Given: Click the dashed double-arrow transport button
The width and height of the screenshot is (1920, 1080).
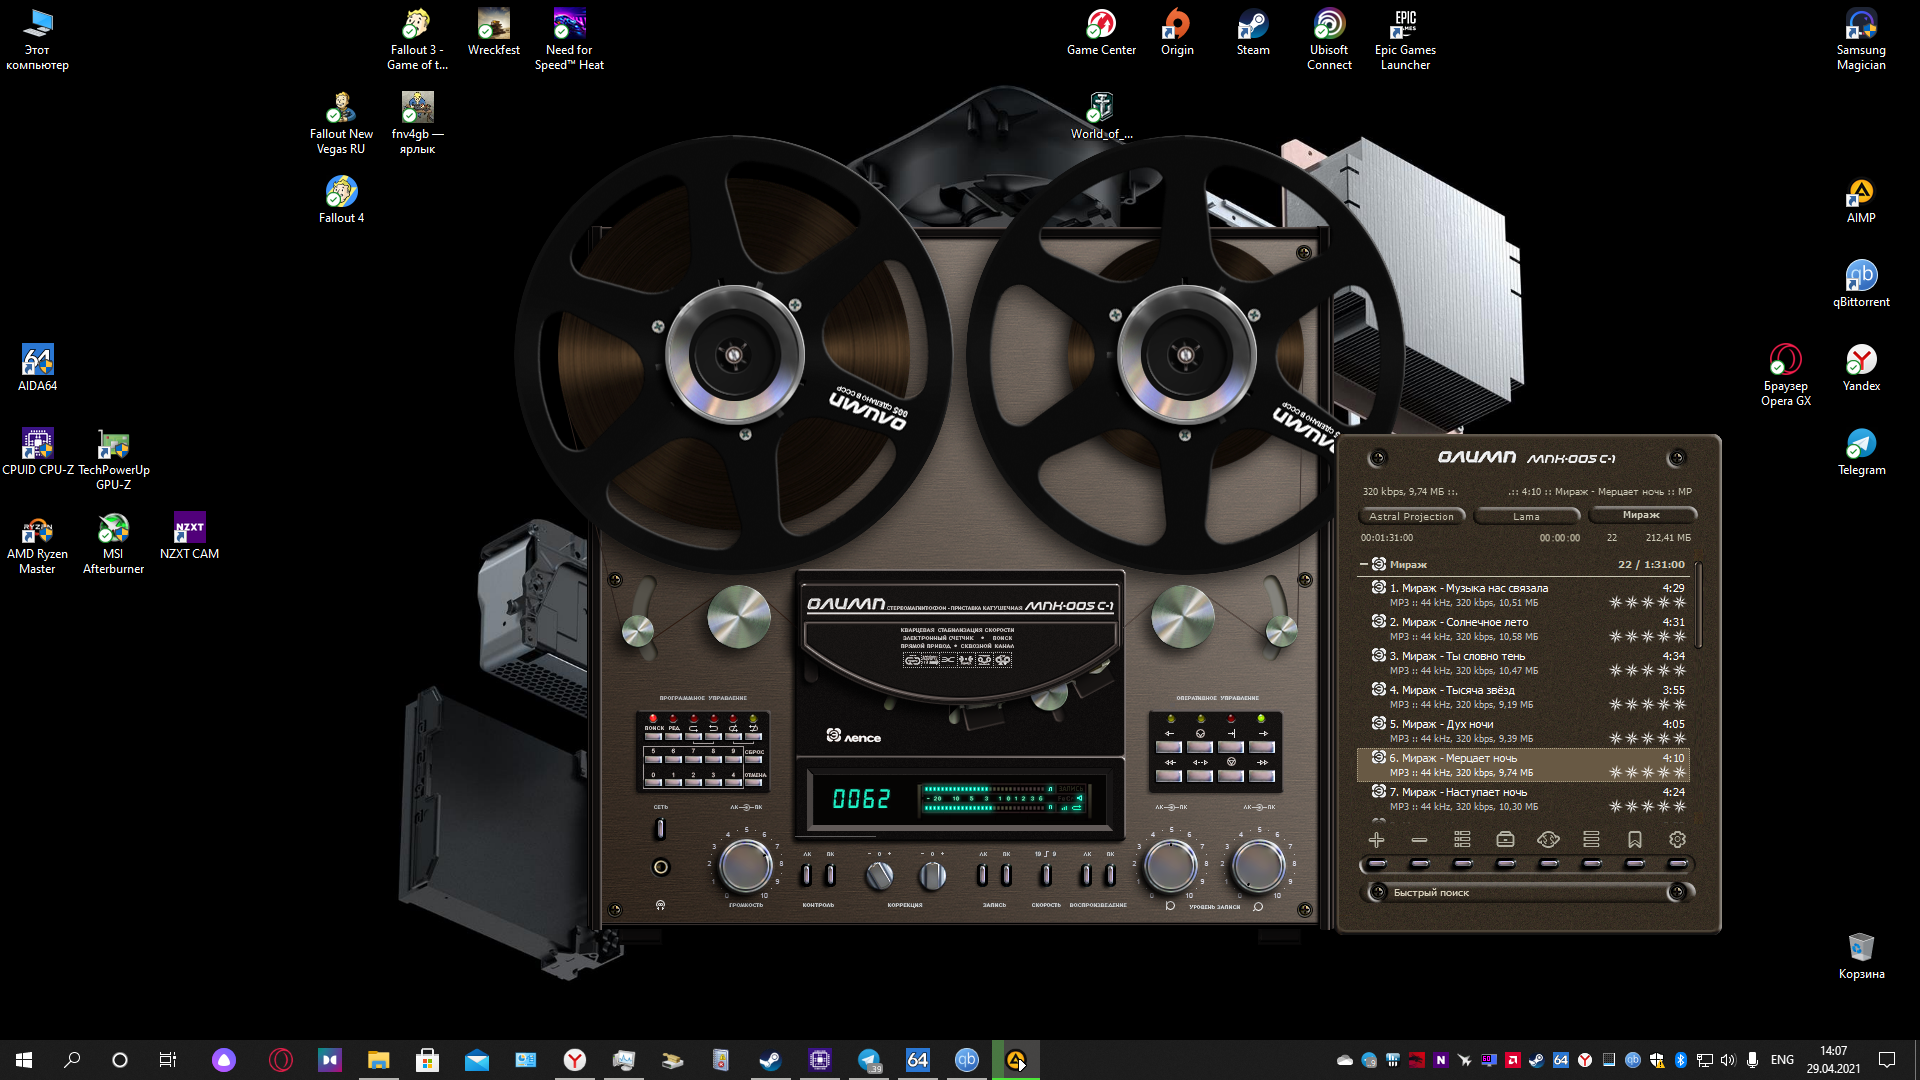Looking at the screenshot, I should pyautogui.click(x=1200, y=776).
